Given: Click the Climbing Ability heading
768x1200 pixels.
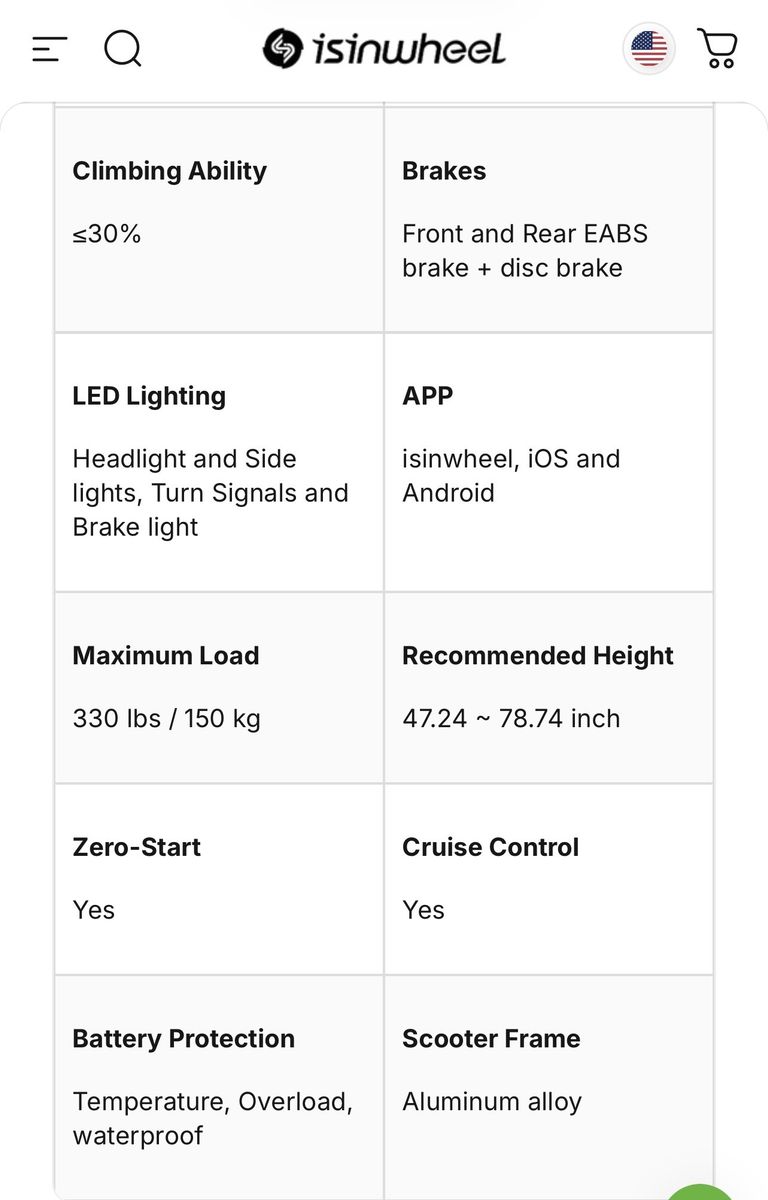Looking at the screenshot, I should tap(169, 171).
